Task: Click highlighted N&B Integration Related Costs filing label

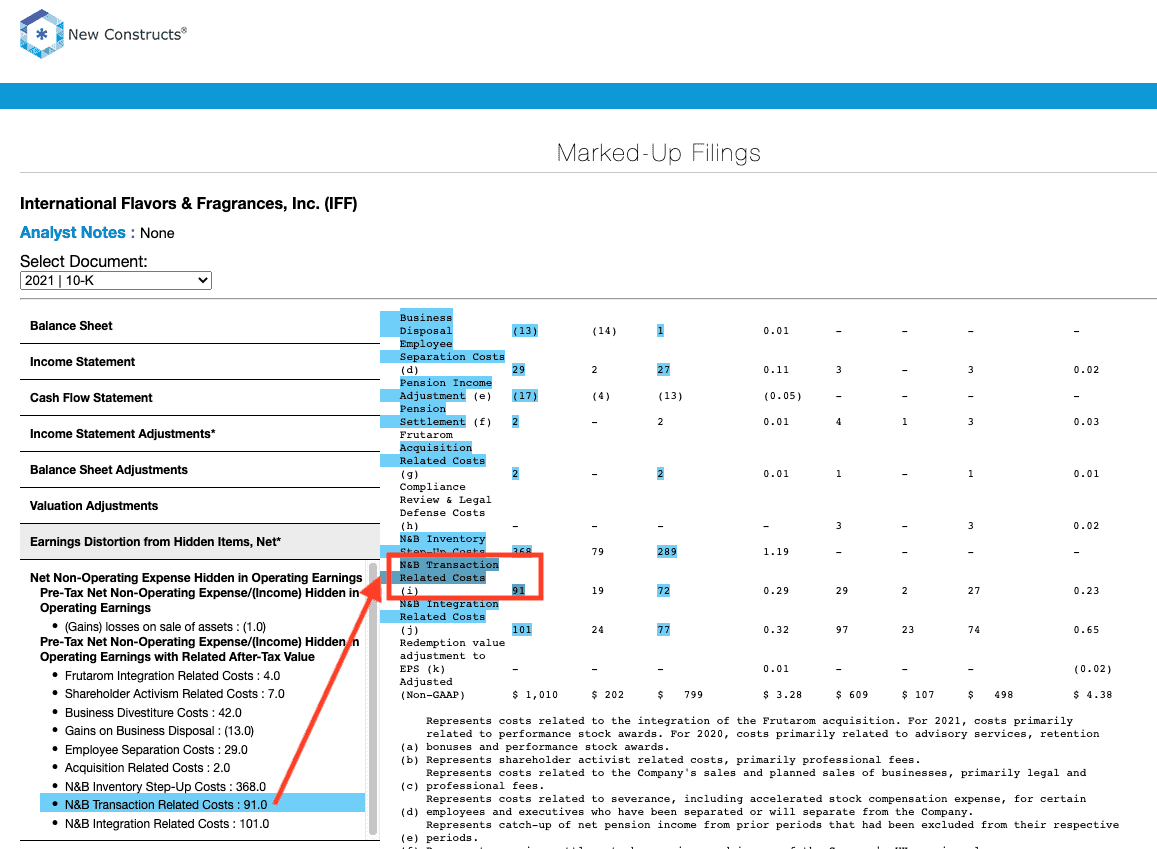Action: [x=449, y=611]
